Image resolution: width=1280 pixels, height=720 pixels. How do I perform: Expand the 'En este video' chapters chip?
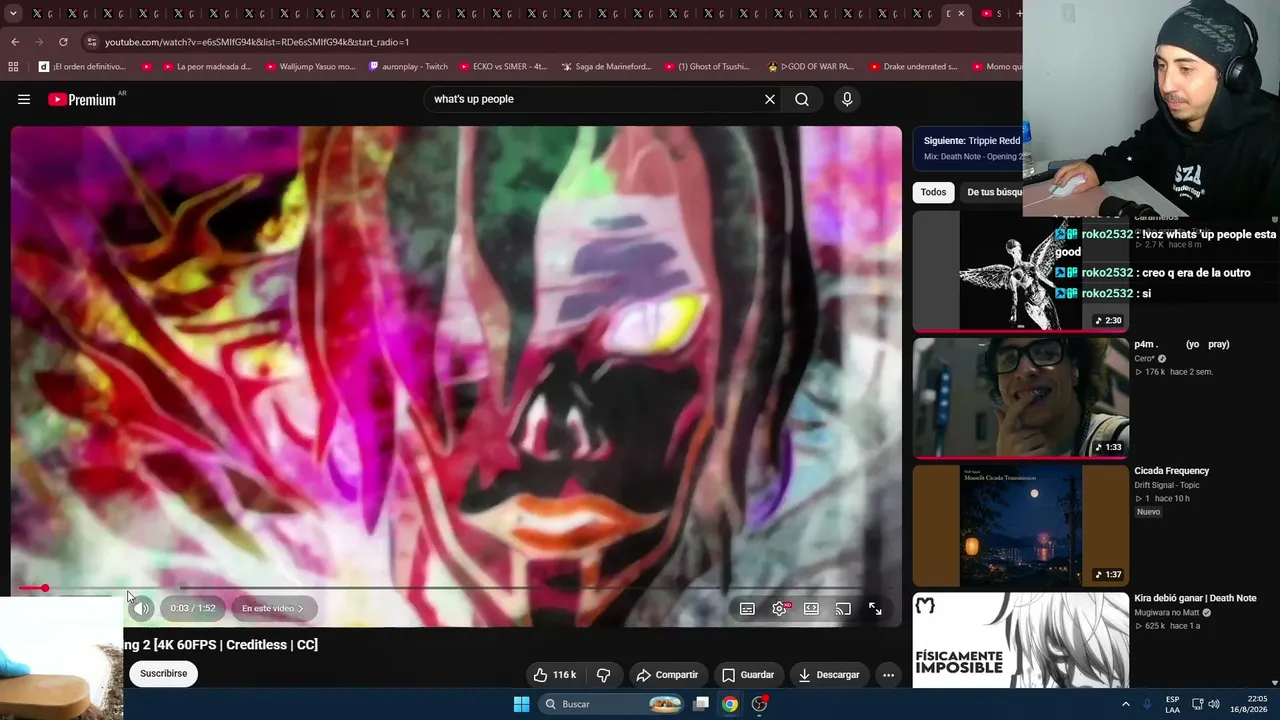pyautogui.click(x=272, y=608)
